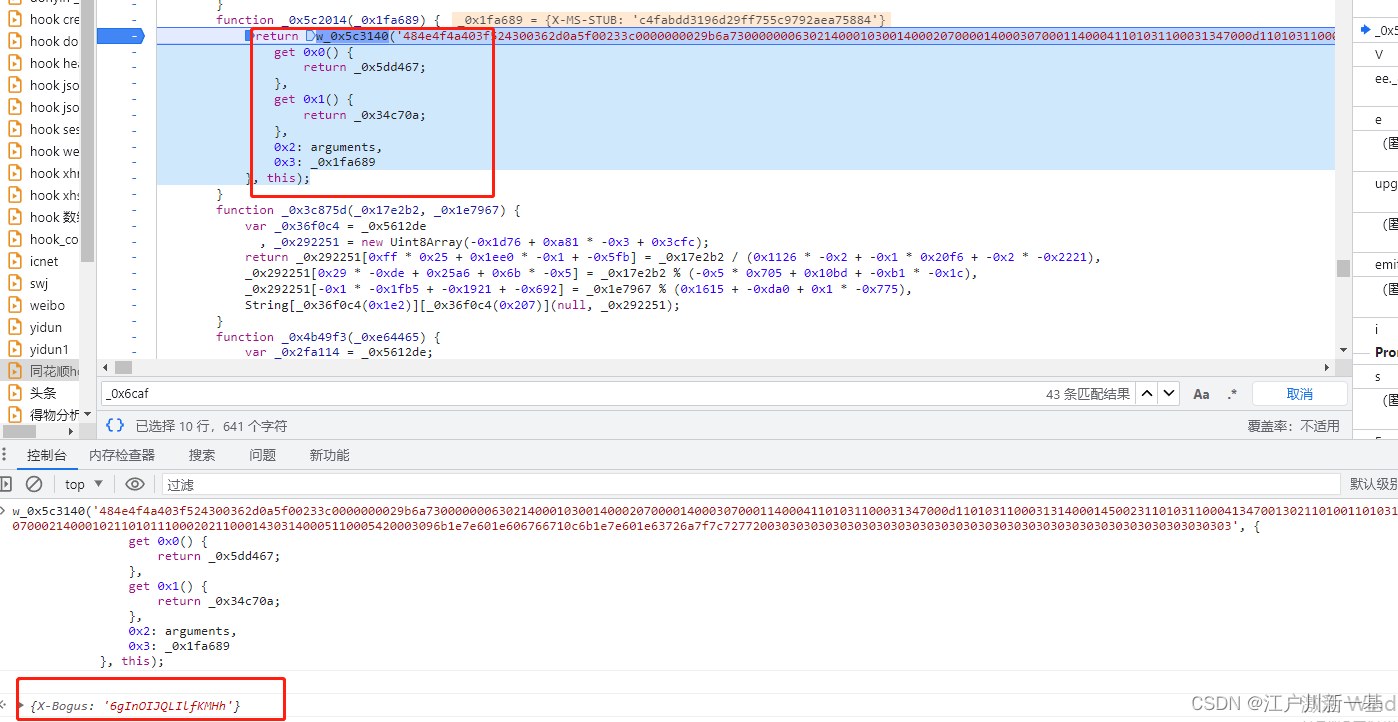The width and height of the screenshot is (1398, 722).
Task: Open the 搜索 drawer tab
Action: coord(202,455)
